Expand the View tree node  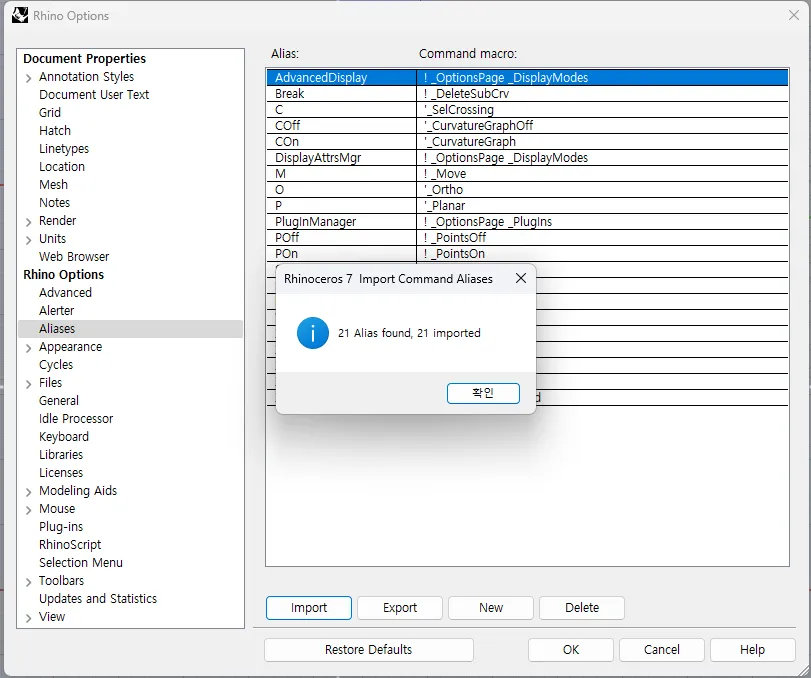tap(28, 617)
